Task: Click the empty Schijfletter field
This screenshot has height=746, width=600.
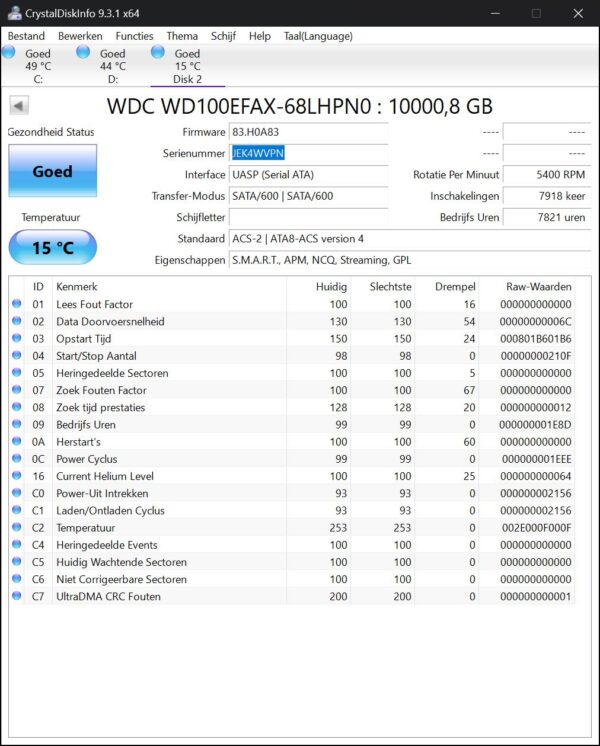Action: pos(308,217)
